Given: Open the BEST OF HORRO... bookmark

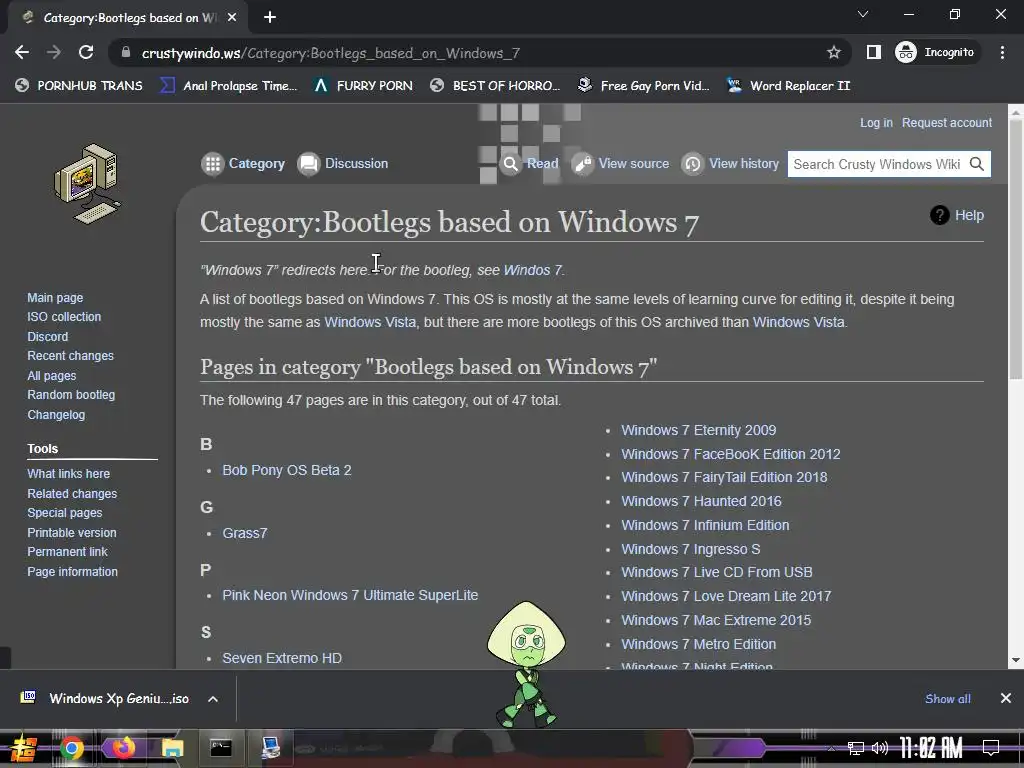Looking at the screenshot, I should pyautogui.click(x=495, y=86).
